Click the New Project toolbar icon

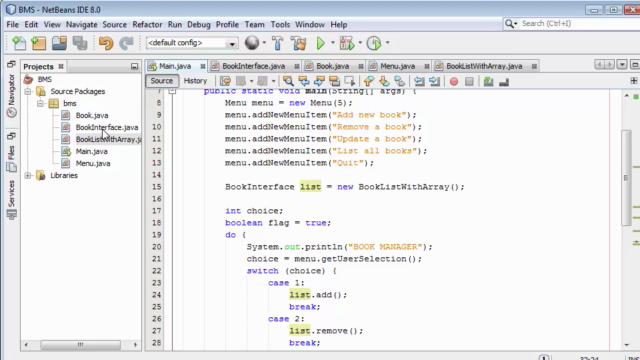pos(39,43)
